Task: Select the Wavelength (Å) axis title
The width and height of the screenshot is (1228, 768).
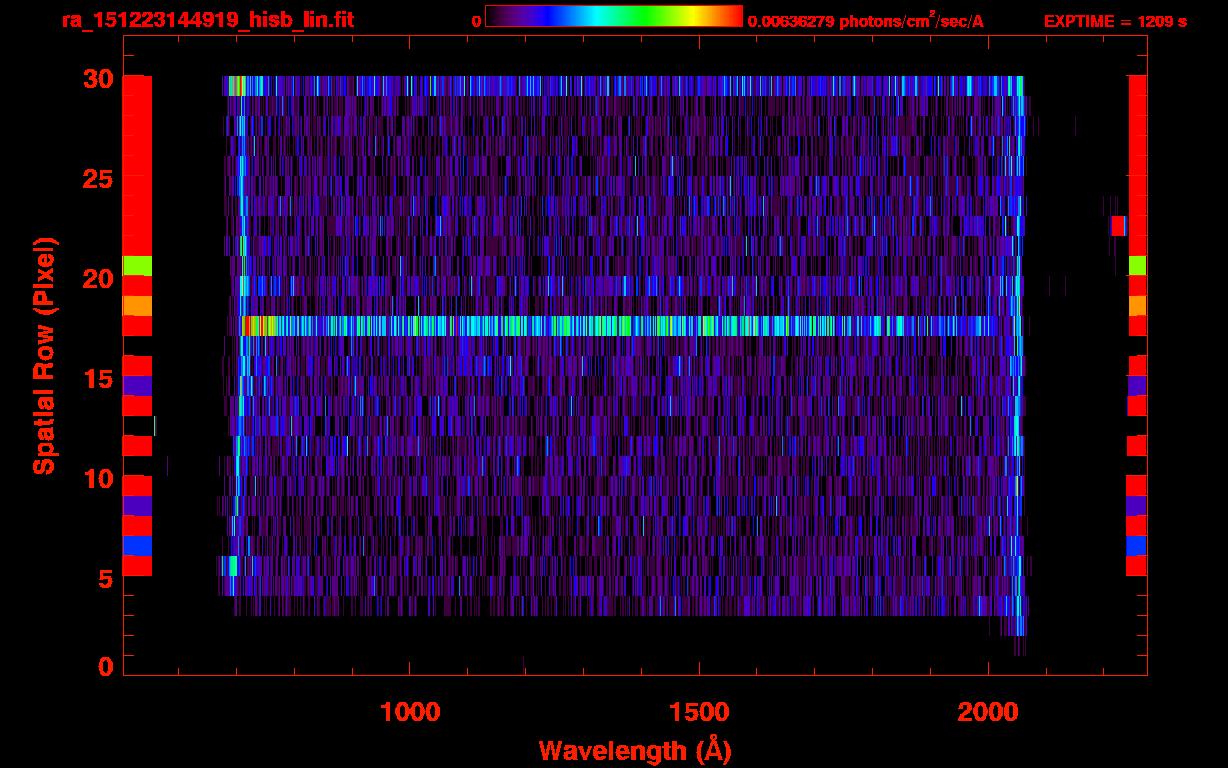Action: (x=635, y=750)
